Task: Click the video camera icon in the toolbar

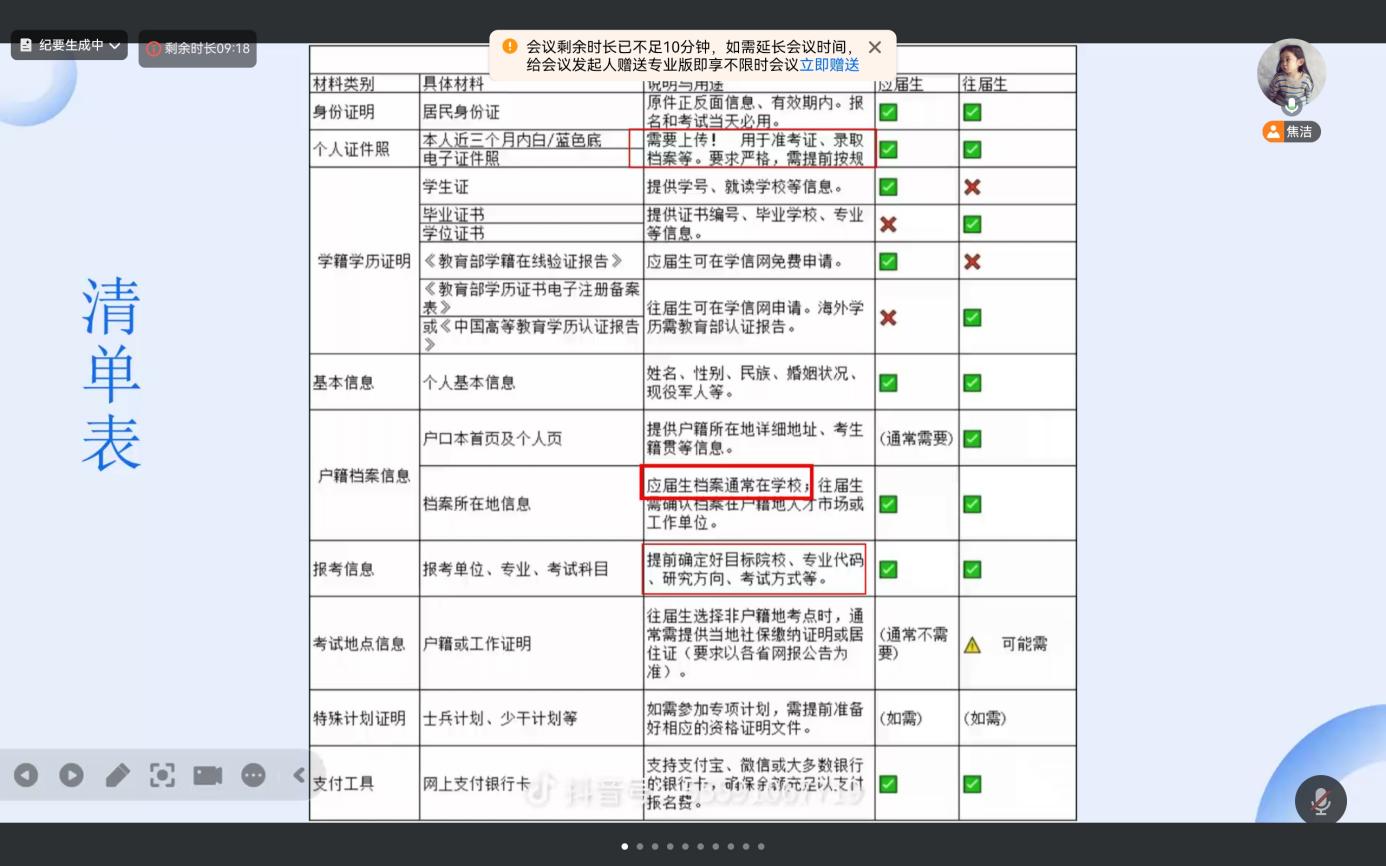Action: (207, 775)
